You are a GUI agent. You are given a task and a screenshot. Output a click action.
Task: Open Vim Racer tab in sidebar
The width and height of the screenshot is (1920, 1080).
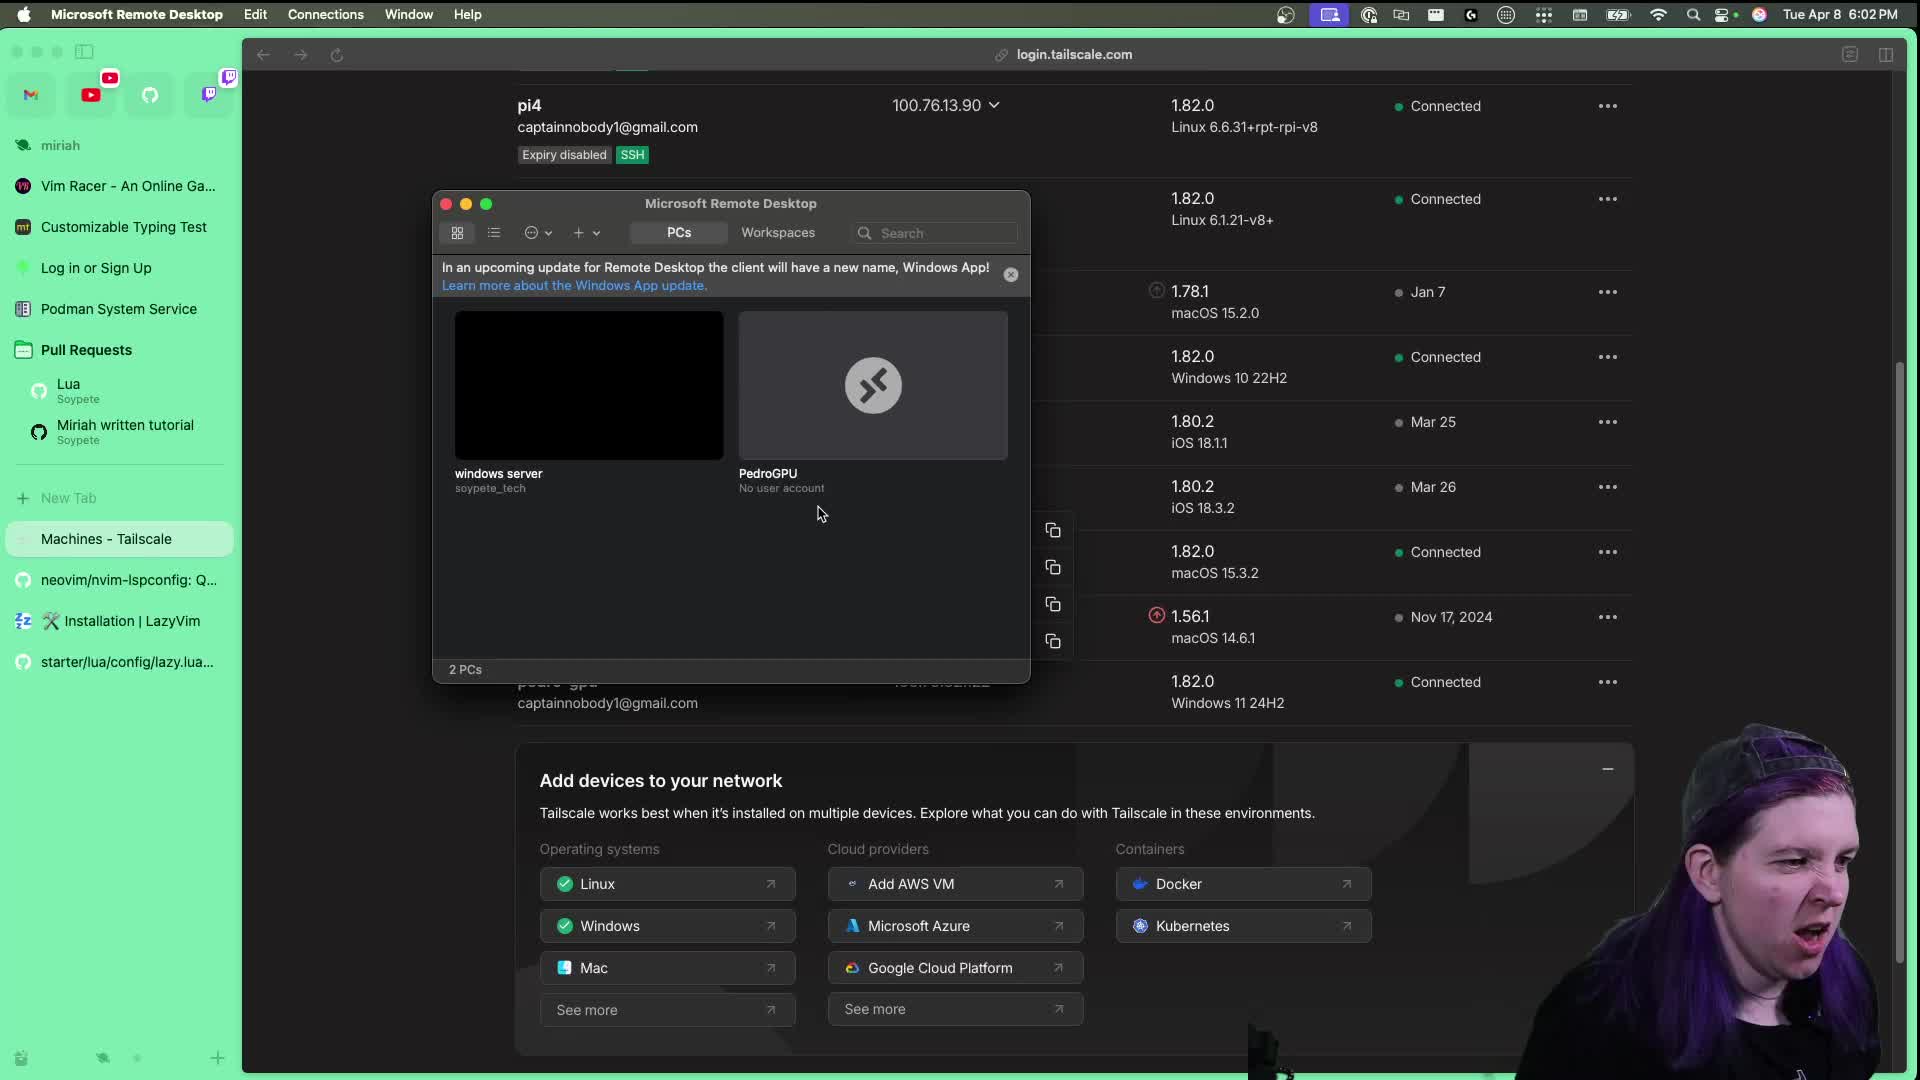tap(120, 186)
